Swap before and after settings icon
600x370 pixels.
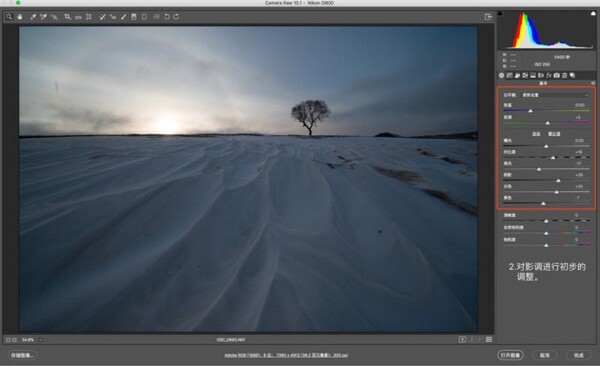(472, 339)
